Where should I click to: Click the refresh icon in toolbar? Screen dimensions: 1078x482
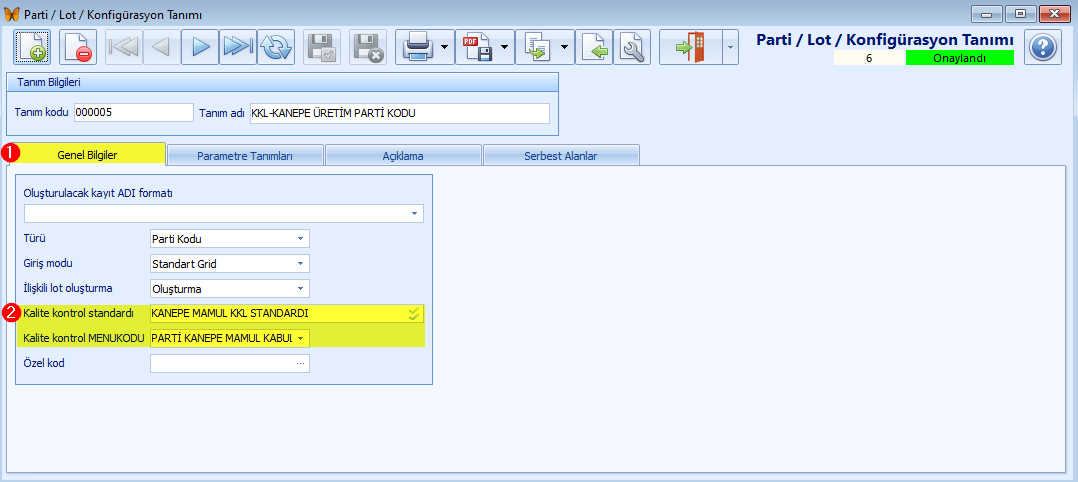tap(275, 47)
